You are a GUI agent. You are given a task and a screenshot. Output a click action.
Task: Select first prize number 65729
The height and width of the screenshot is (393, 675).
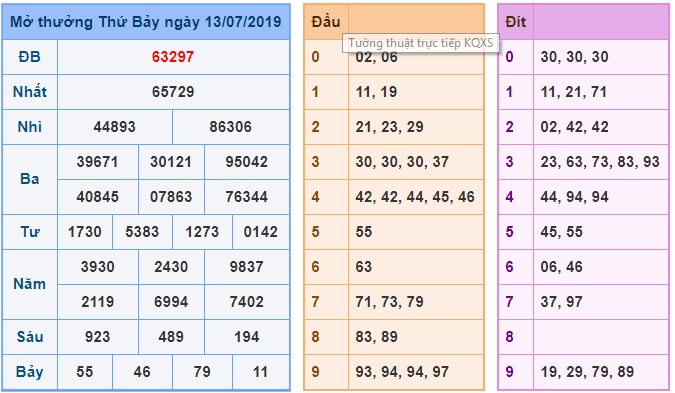point(173,92)
